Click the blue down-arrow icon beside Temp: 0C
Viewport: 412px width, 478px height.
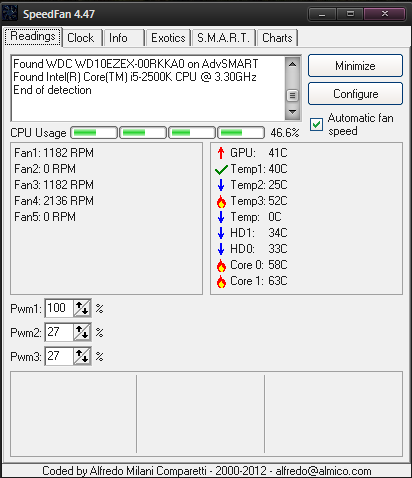[221, 217]
